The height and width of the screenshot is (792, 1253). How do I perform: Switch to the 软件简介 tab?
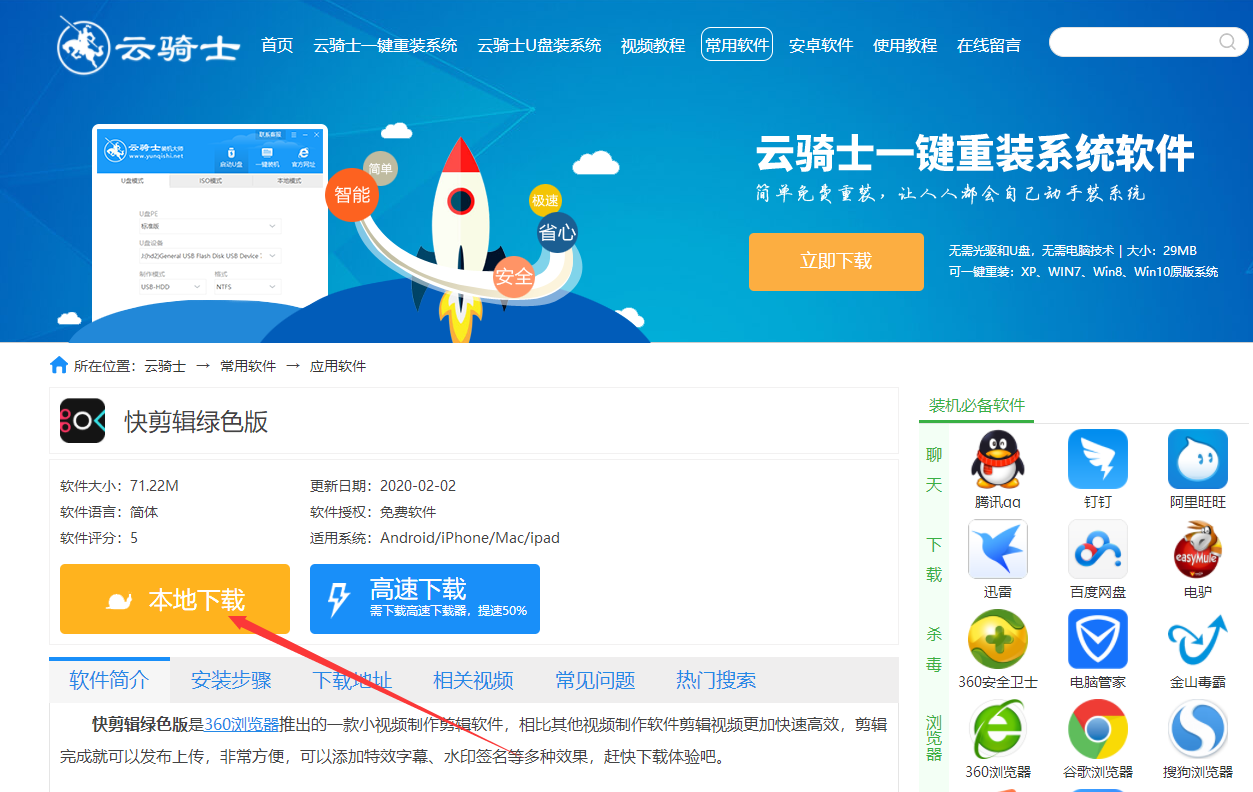point(109,680)
